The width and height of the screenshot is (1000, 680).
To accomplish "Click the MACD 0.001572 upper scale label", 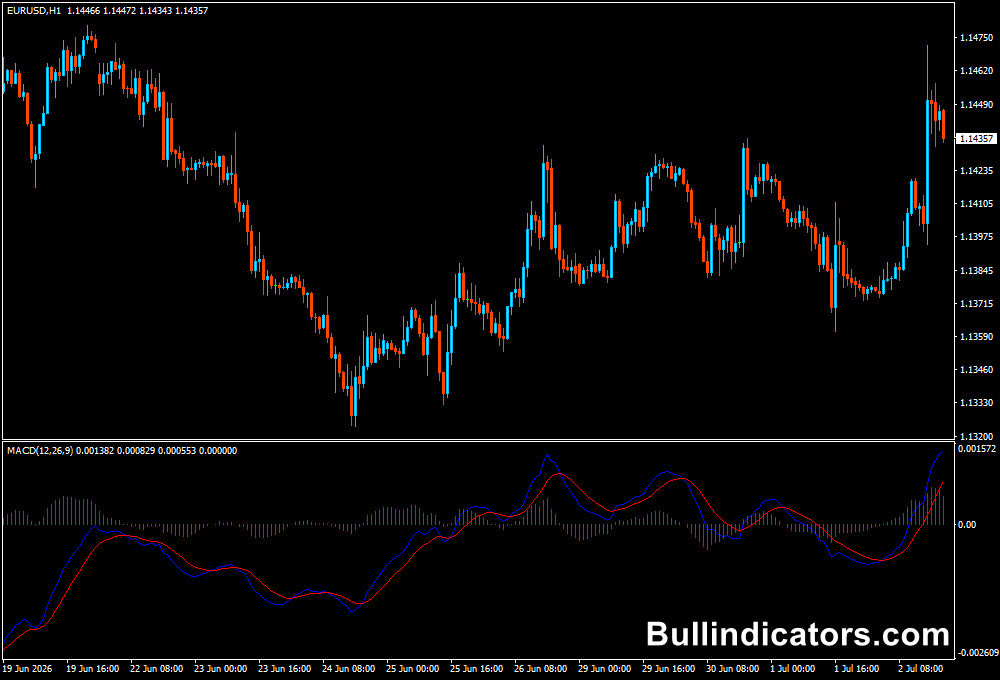I will tap(977, 449).
